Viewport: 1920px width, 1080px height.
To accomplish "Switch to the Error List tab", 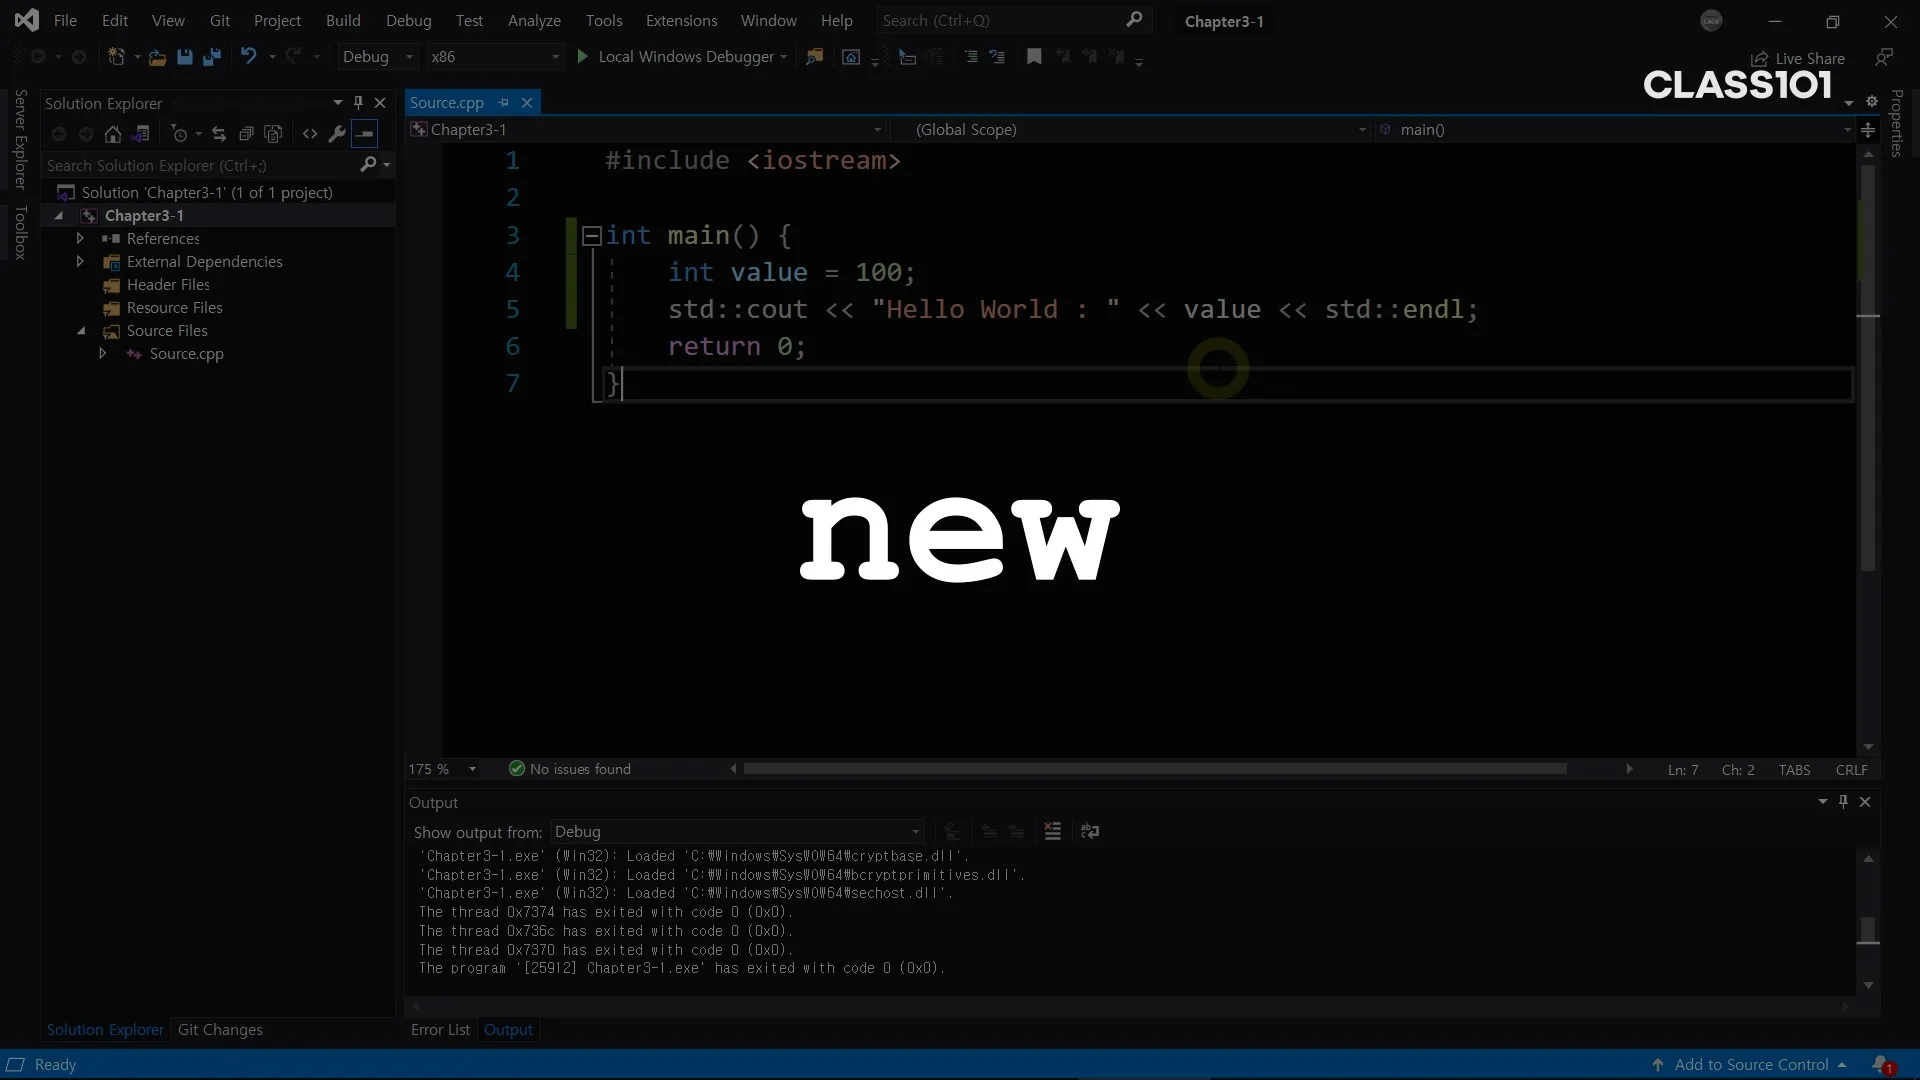I will 440,1029.
